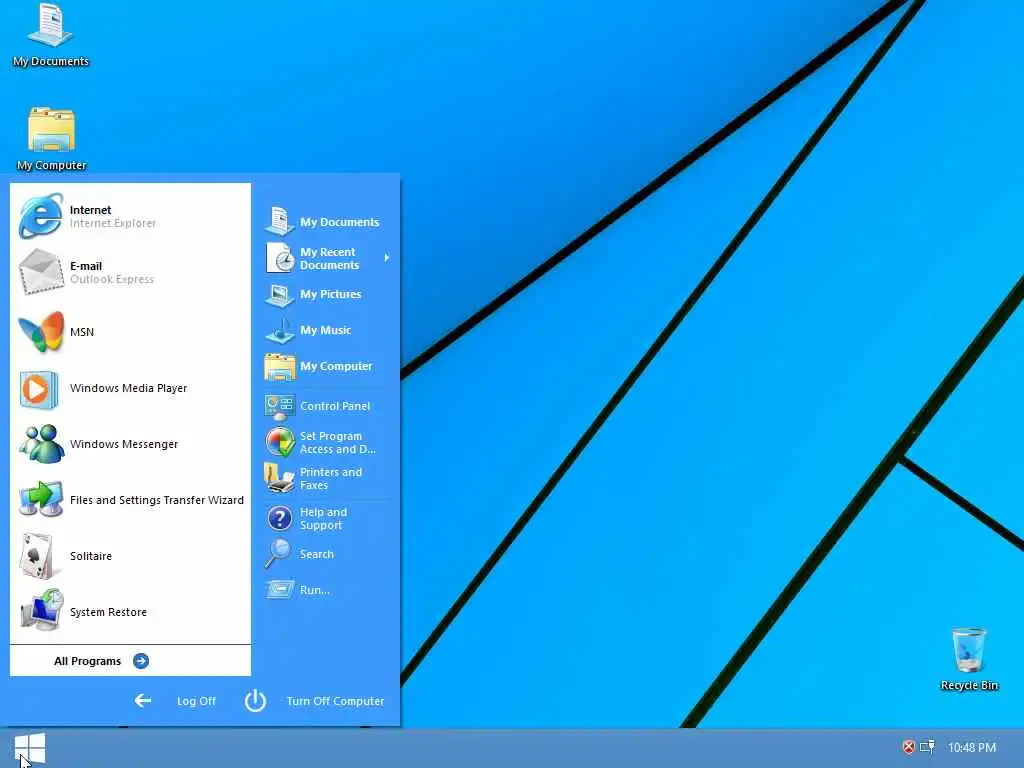Click the My Music label text
Image resolution: width=1024 pixels, height=768 pixels.
click(x=325, y=330)
